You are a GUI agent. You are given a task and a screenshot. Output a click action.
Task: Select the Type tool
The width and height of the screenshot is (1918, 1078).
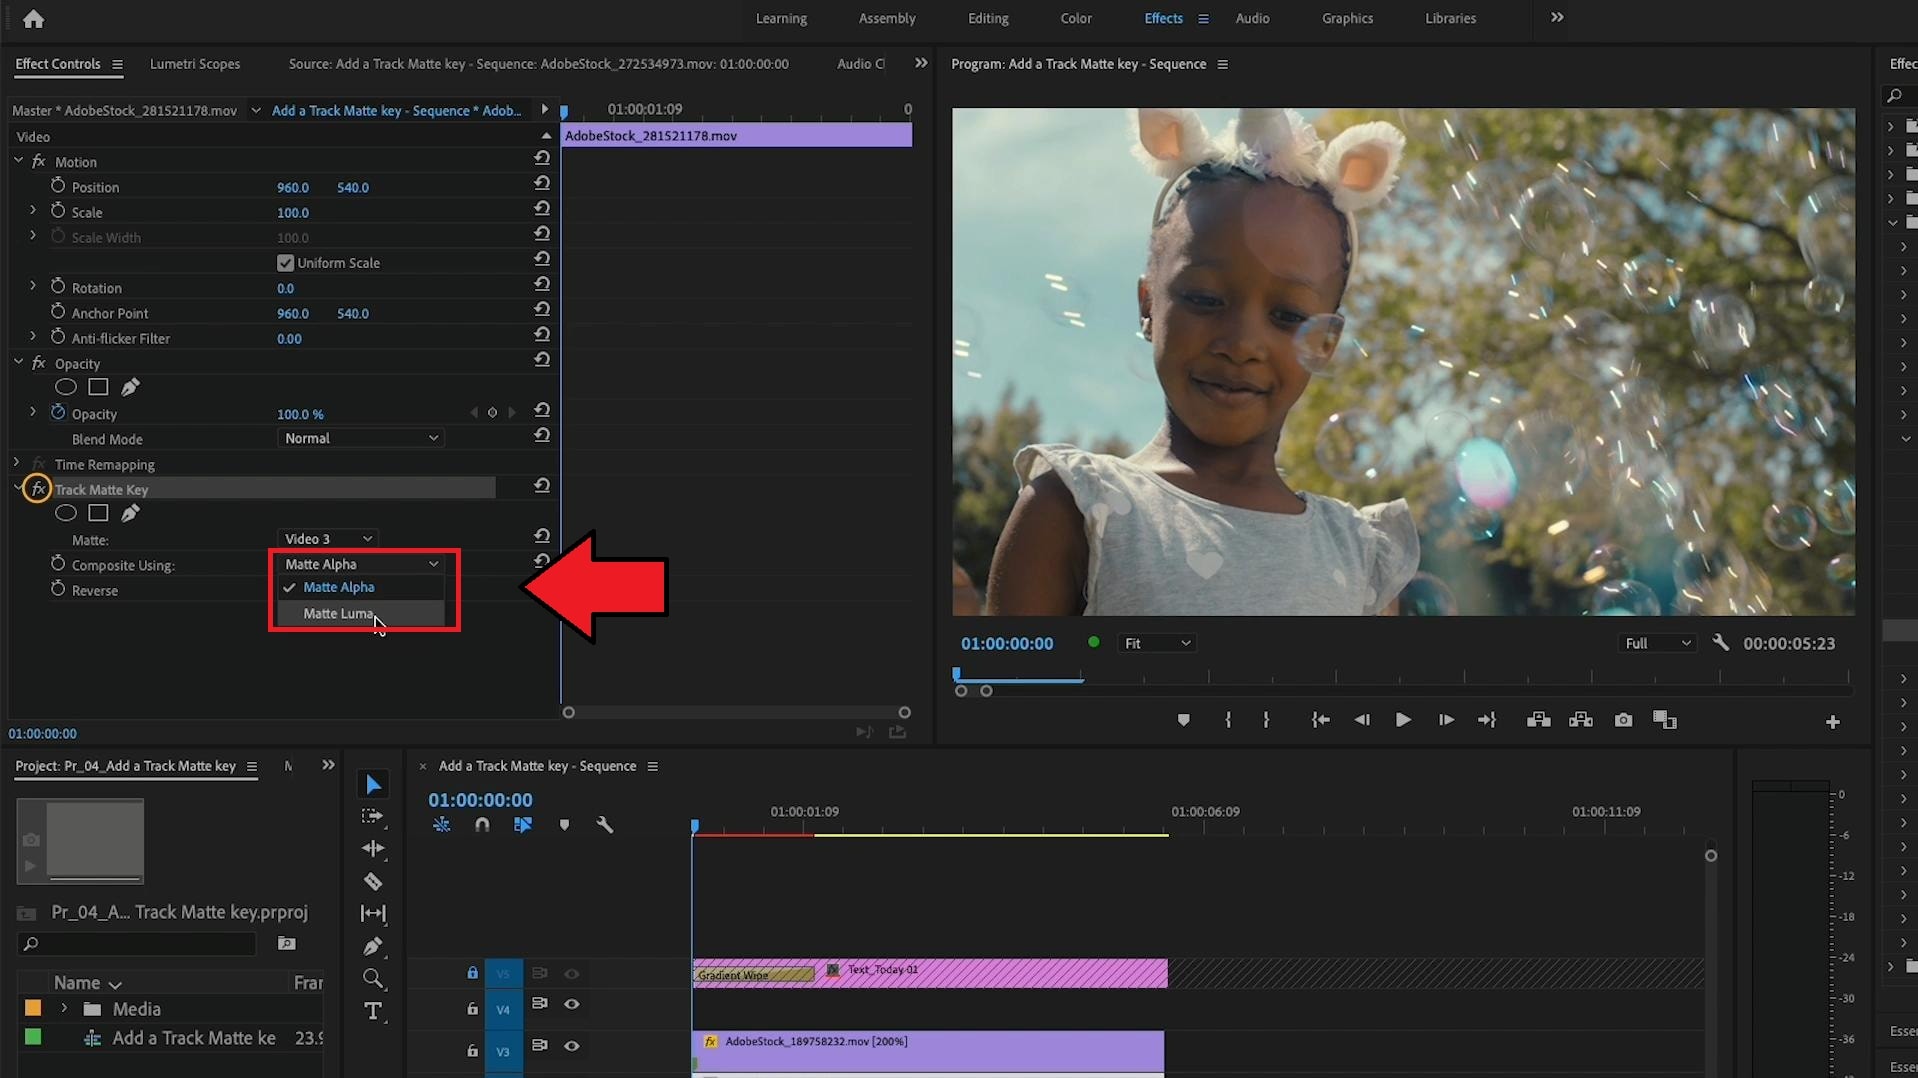tap(373, 1011)
